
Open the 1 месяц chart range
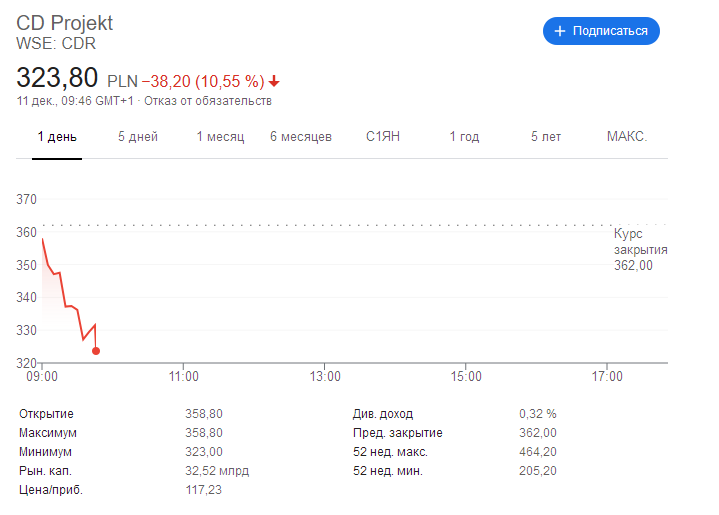pyautogui.click(x=221, y=137)
